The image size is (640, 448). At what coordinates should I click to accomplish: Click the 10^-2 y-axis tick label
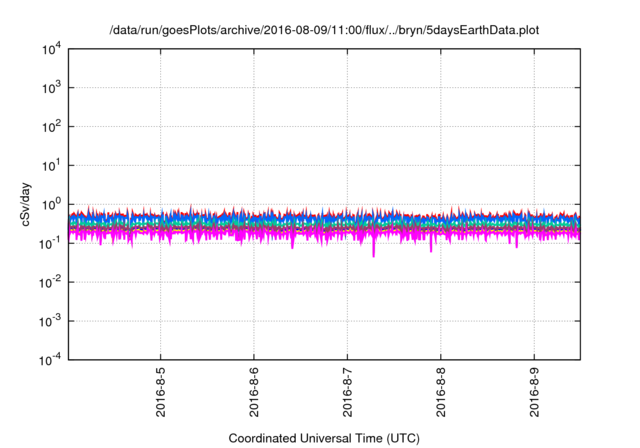click(50, 282)
